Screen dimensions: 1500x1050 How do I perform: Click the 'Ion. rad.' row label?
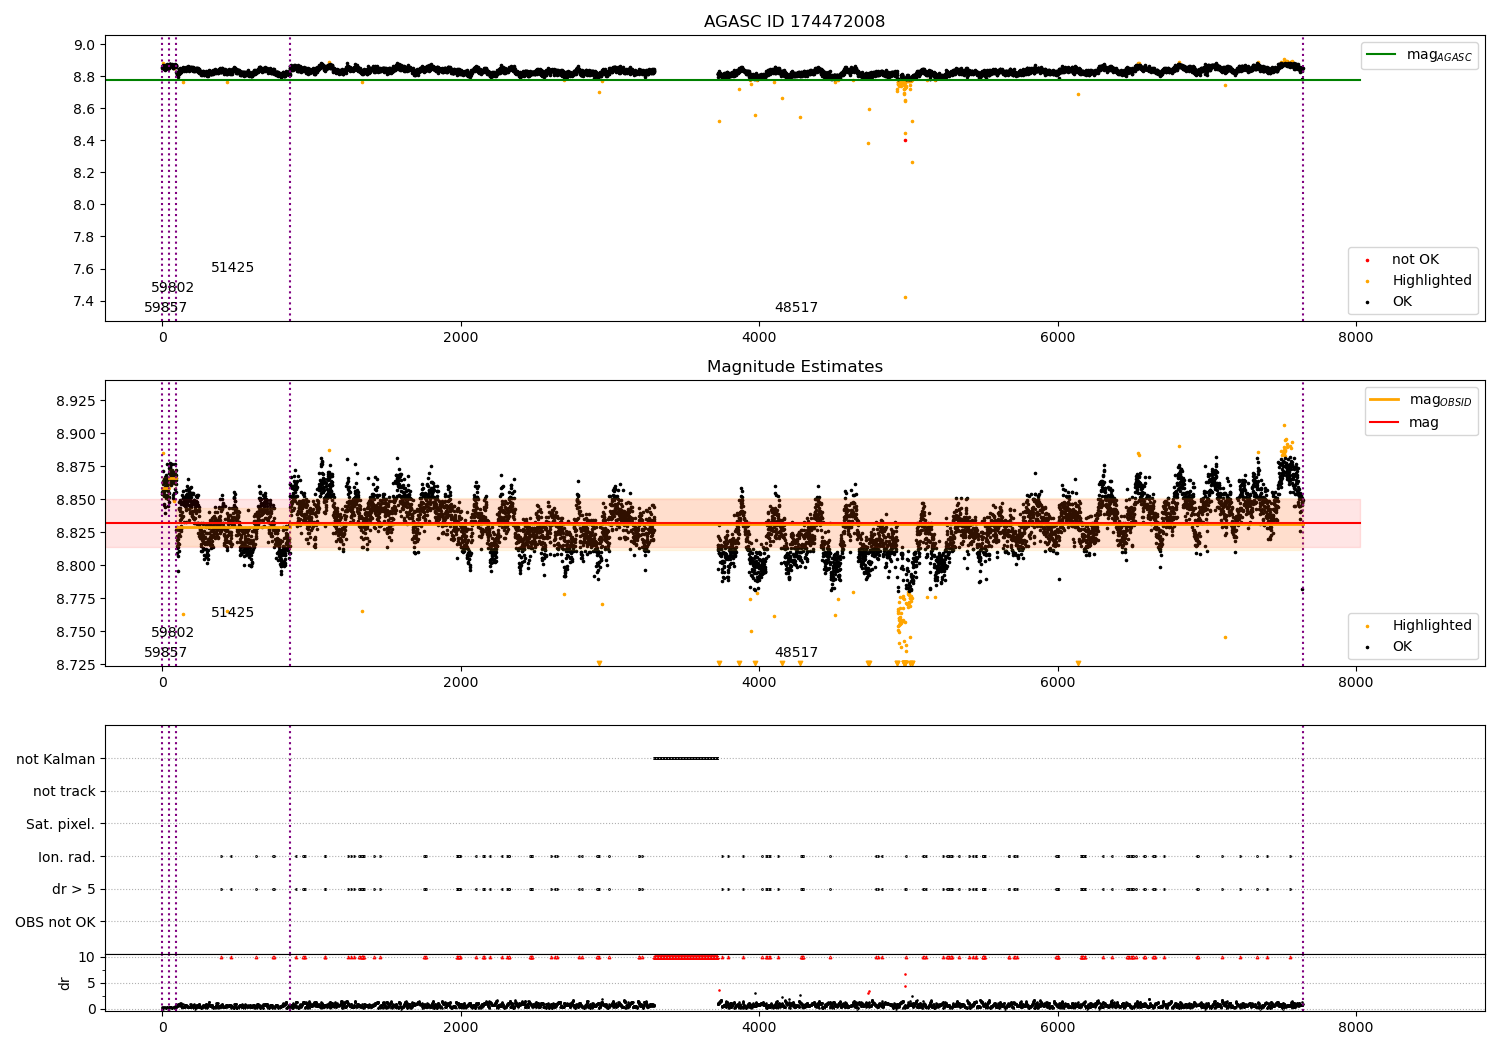click(x=67, y=857)
